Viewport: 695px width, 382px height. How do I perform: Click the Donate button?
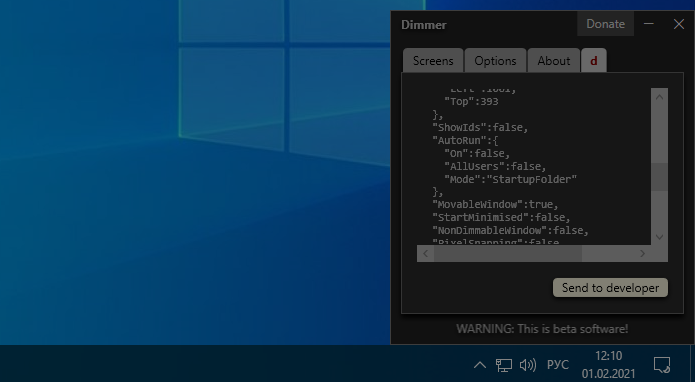coord(605,24)
